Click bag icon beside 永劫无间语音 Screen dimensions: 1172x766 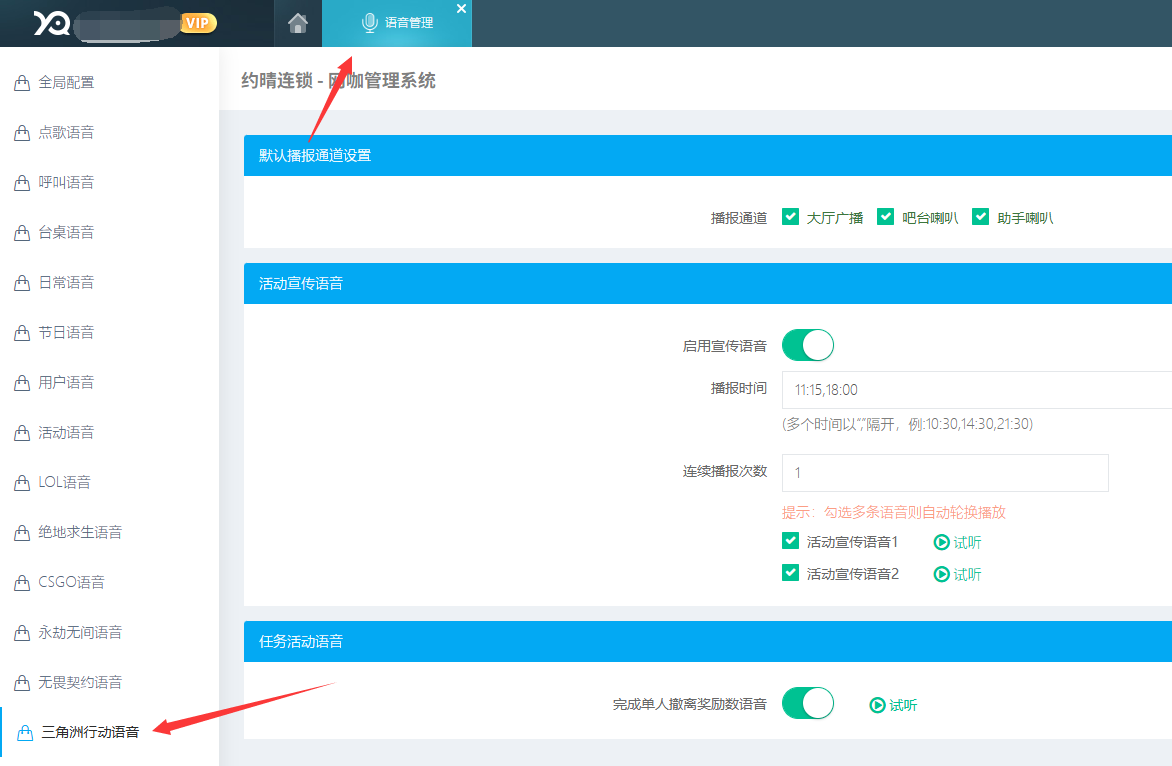(22, 633)
